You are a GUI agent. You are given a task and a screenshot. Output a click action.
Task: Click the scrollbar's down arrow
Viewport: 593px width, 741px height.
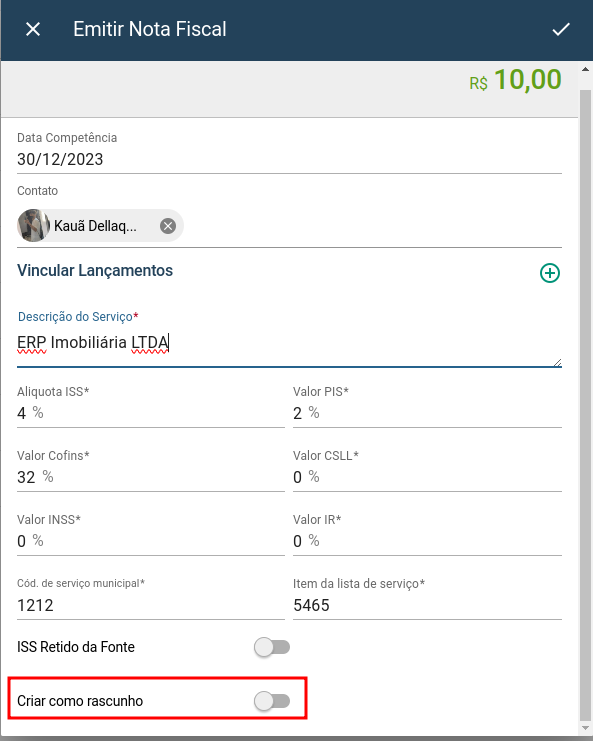click(x=585, y=728)
